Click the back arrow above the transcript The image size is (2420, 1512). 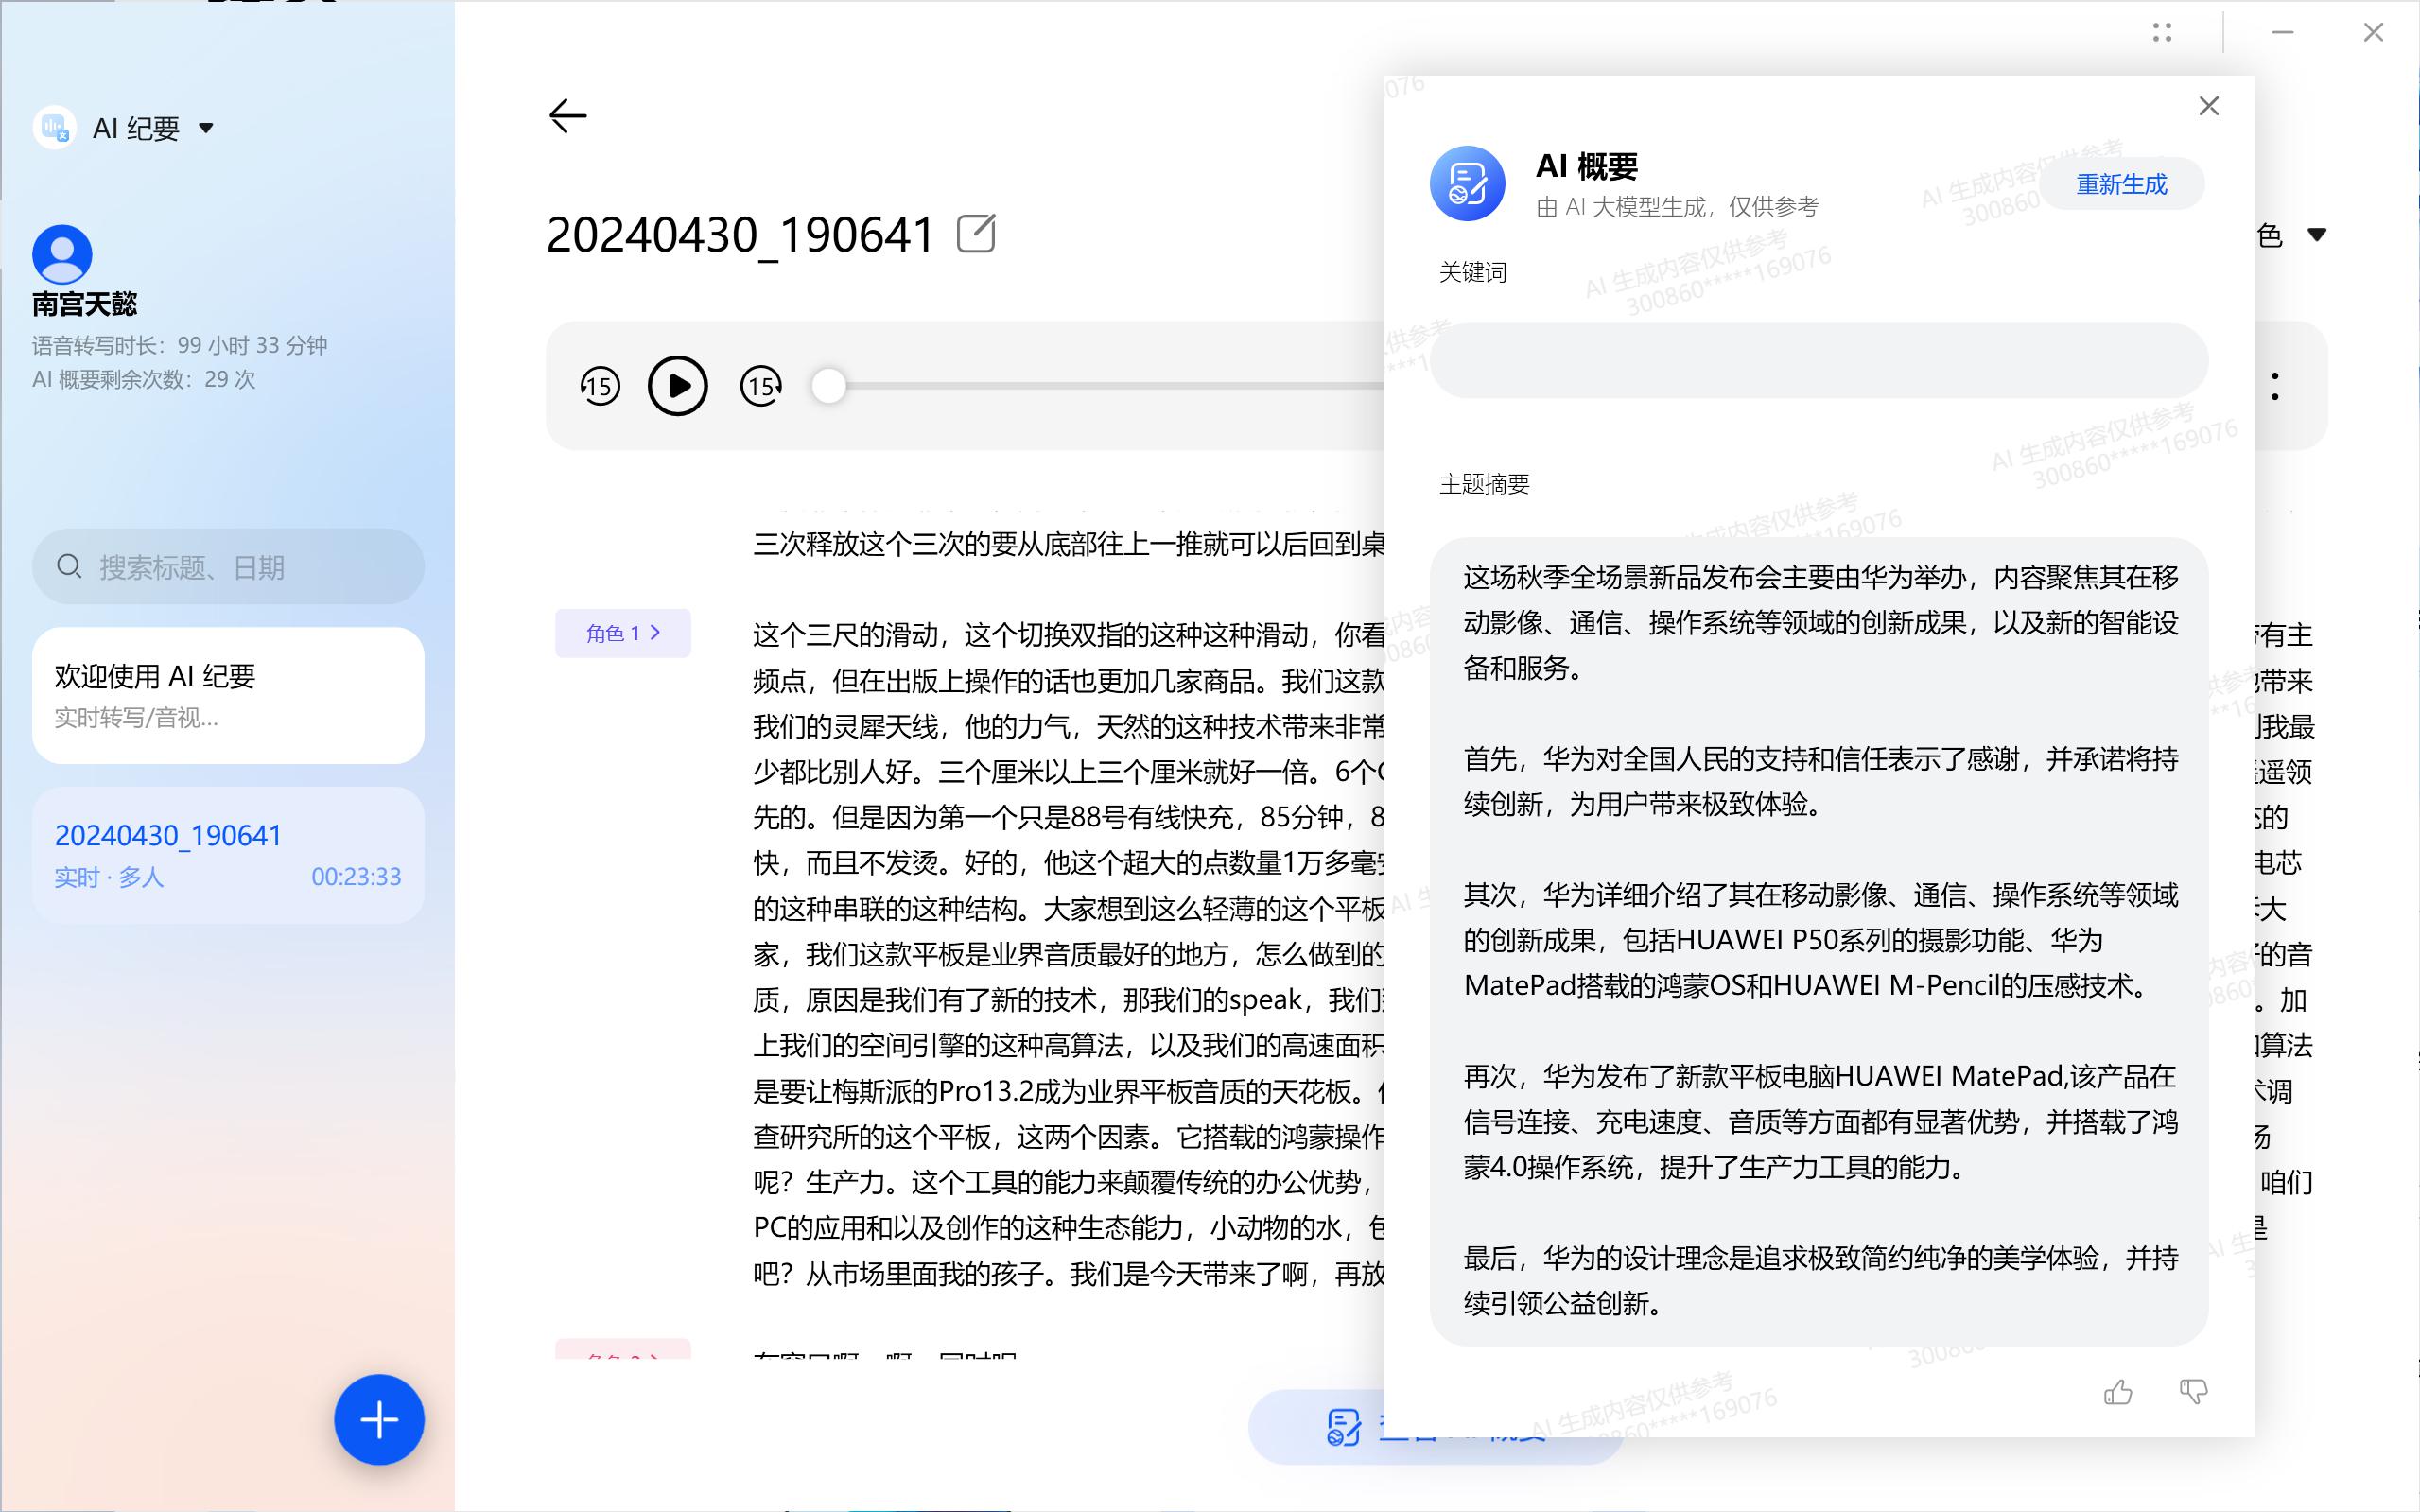(x=568, y=117)
